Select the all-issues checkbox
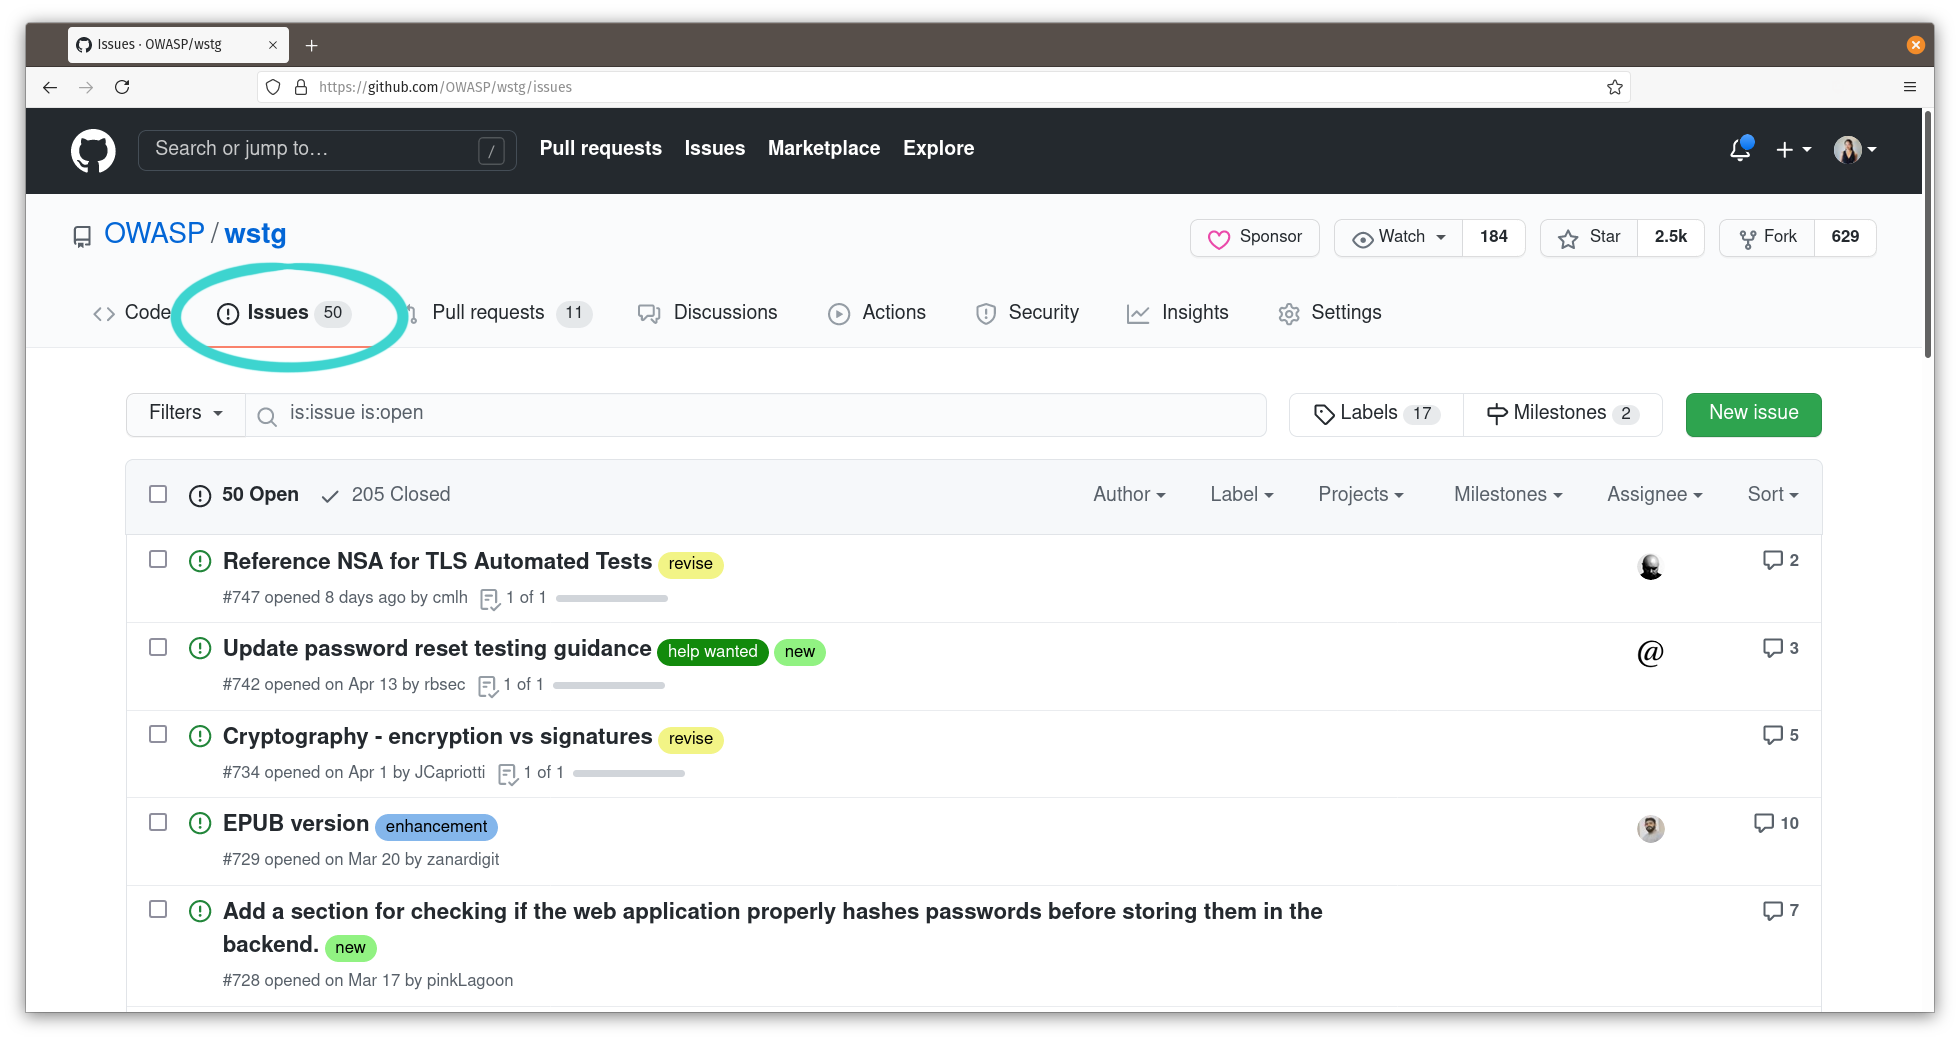The image size is (1960, 1041). tap(158, 494)
